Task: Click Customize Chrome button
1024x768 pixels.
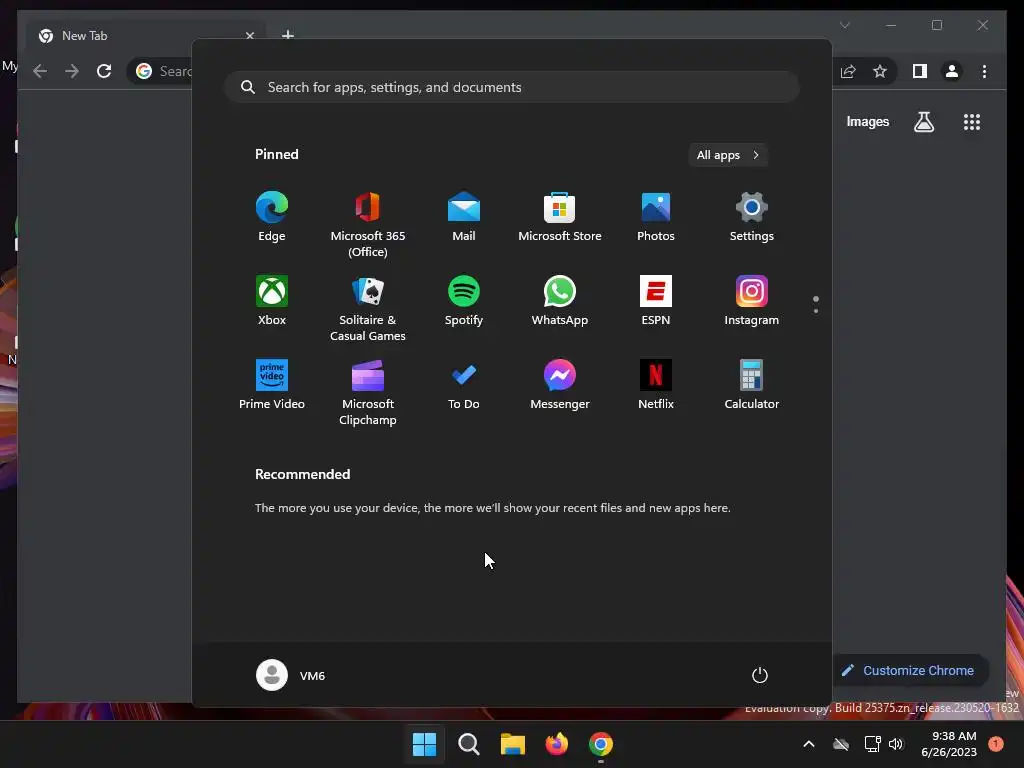Action: (910, 671)
